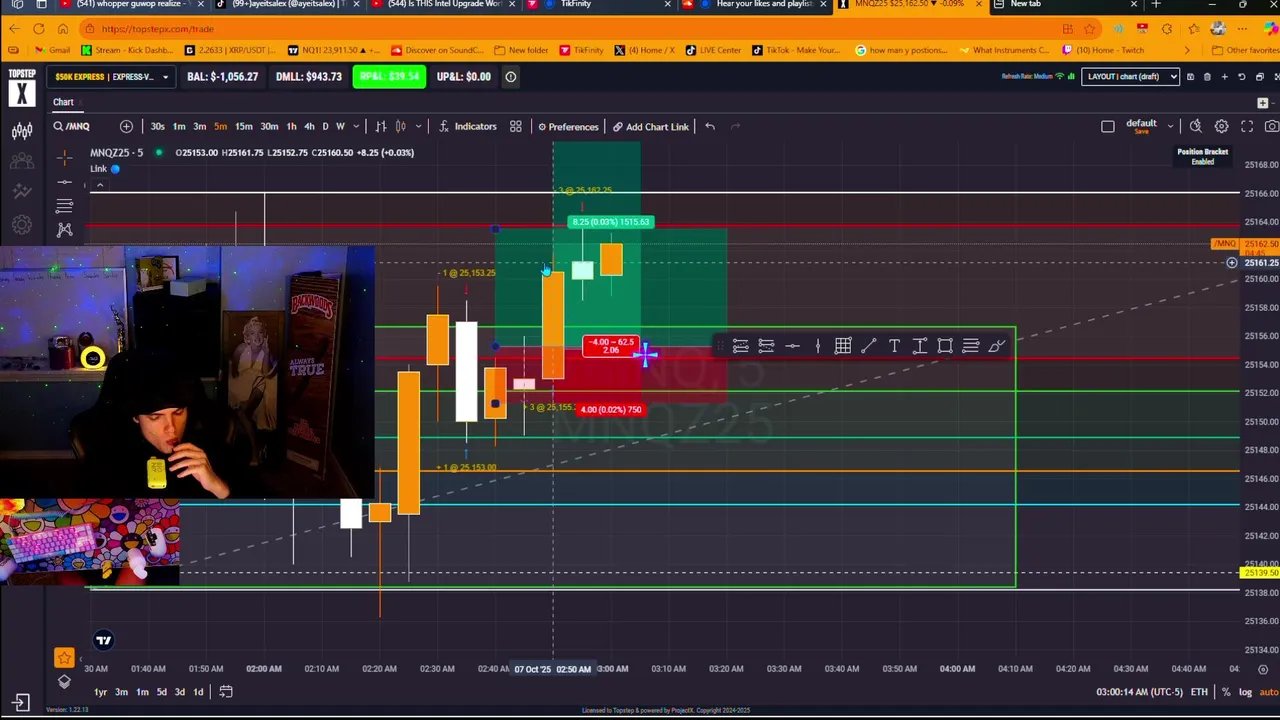1280x720 pixels.
Task: Switch to the 4h timeframe
Action: tap(308, 126)
